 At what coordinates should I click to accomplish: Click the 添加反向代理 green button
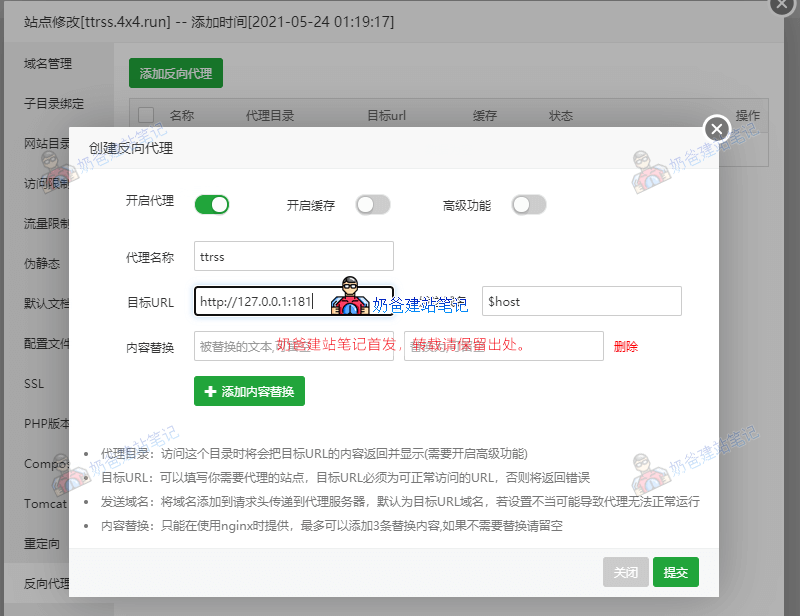coord(175,73)
